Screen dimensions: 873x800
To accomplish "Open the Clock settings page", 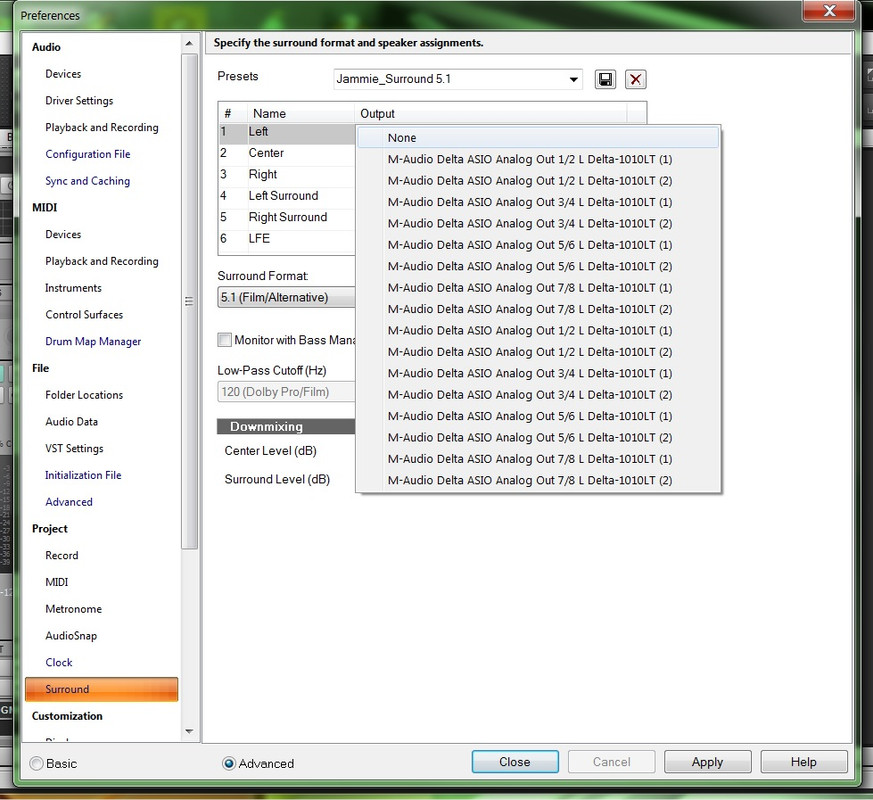I will click(58, 662).
